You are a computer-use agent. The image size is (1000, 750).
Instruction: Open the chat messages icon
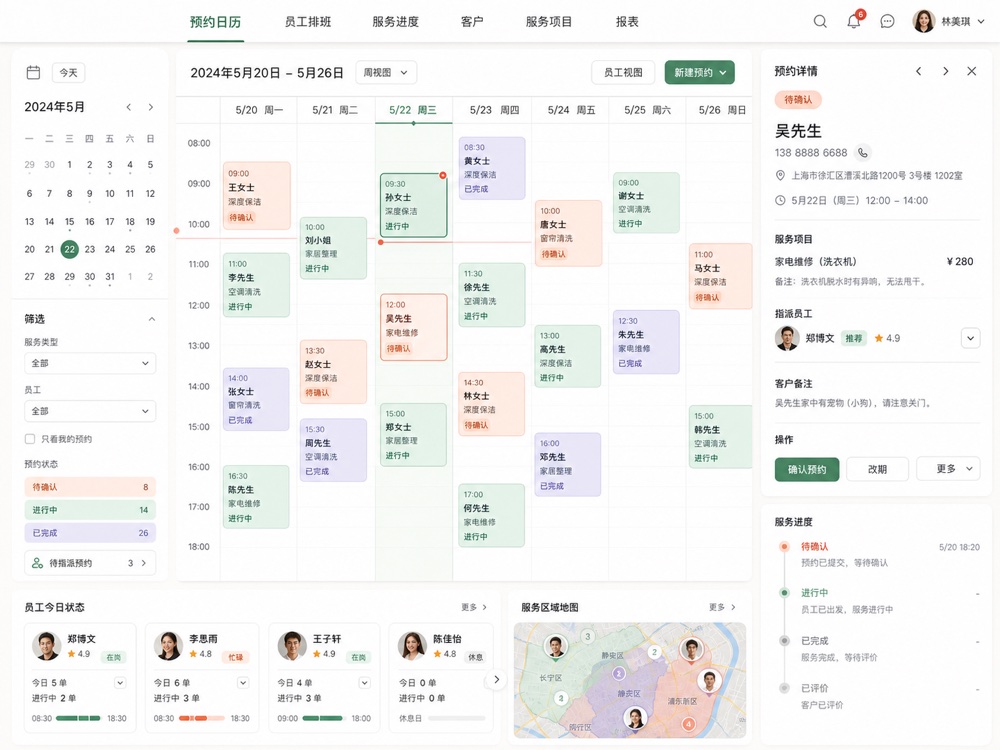pyautogui.click(x=887, y=22)
